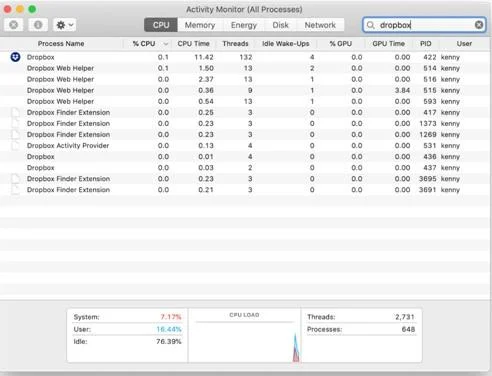Open the process Inspect info icon
The image size is (492, 376).
pos(38,25)
